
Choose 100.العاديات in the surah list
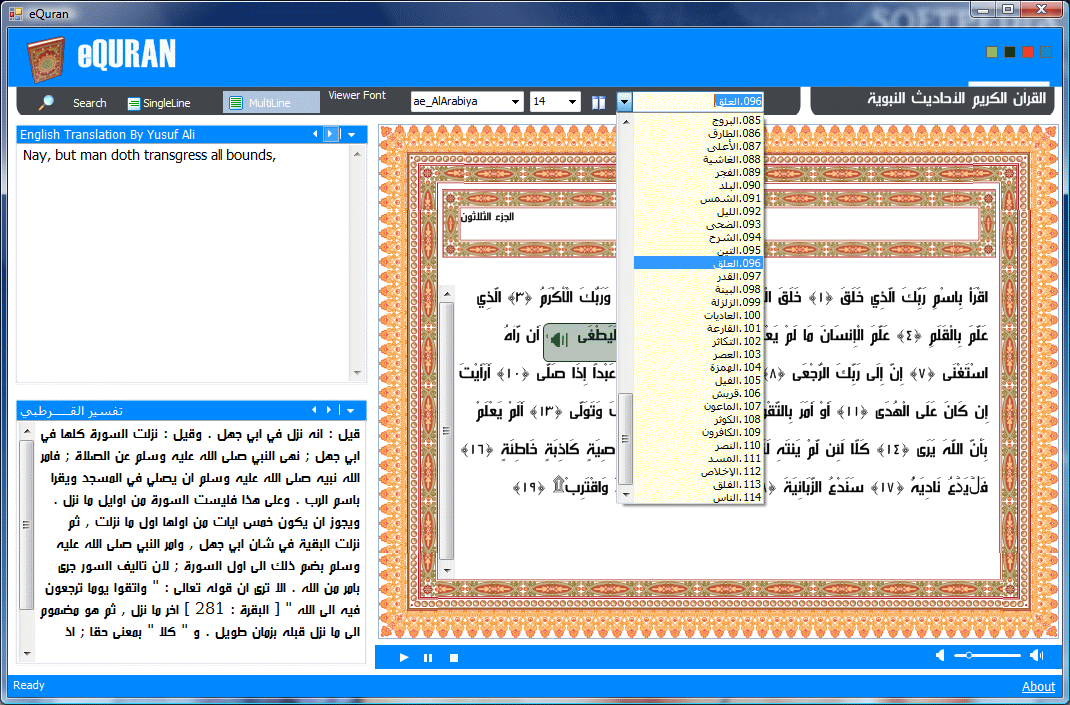point(698,315)
